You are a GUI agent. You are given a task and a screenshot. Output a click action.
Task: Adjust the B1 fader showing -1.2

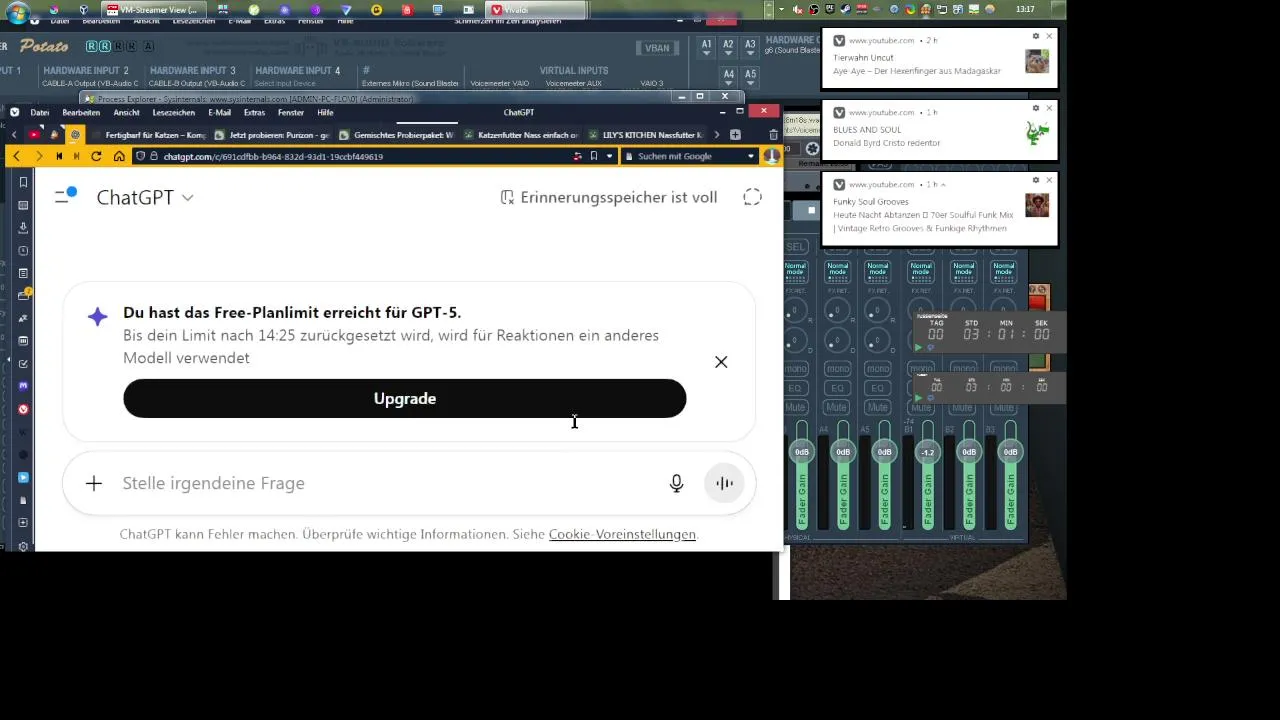click(x=927, y=452)
